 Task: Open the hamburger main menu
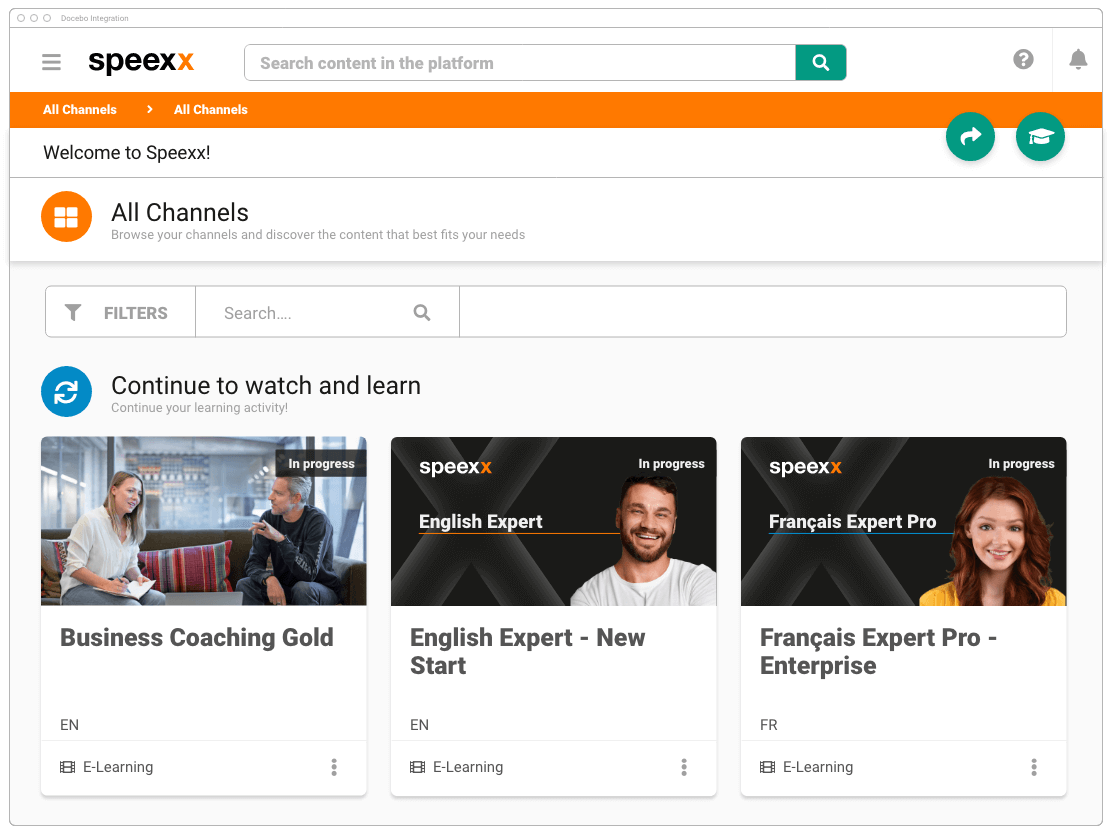click(x=51, y=62)
